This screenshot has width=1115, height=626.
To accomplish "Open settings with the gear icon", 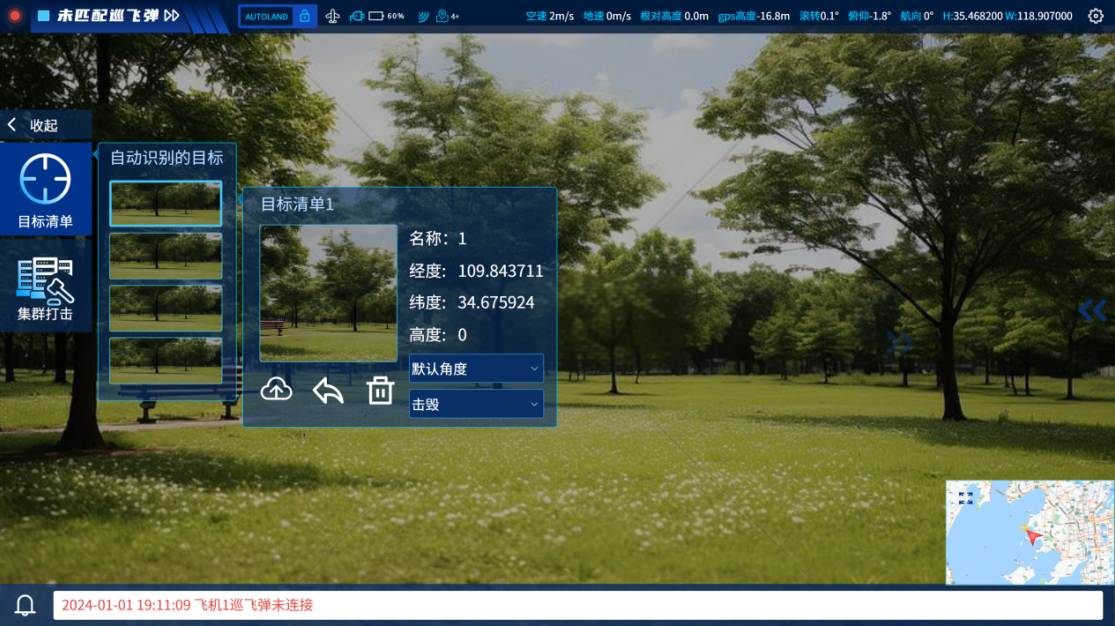I will click(1095, 16).
